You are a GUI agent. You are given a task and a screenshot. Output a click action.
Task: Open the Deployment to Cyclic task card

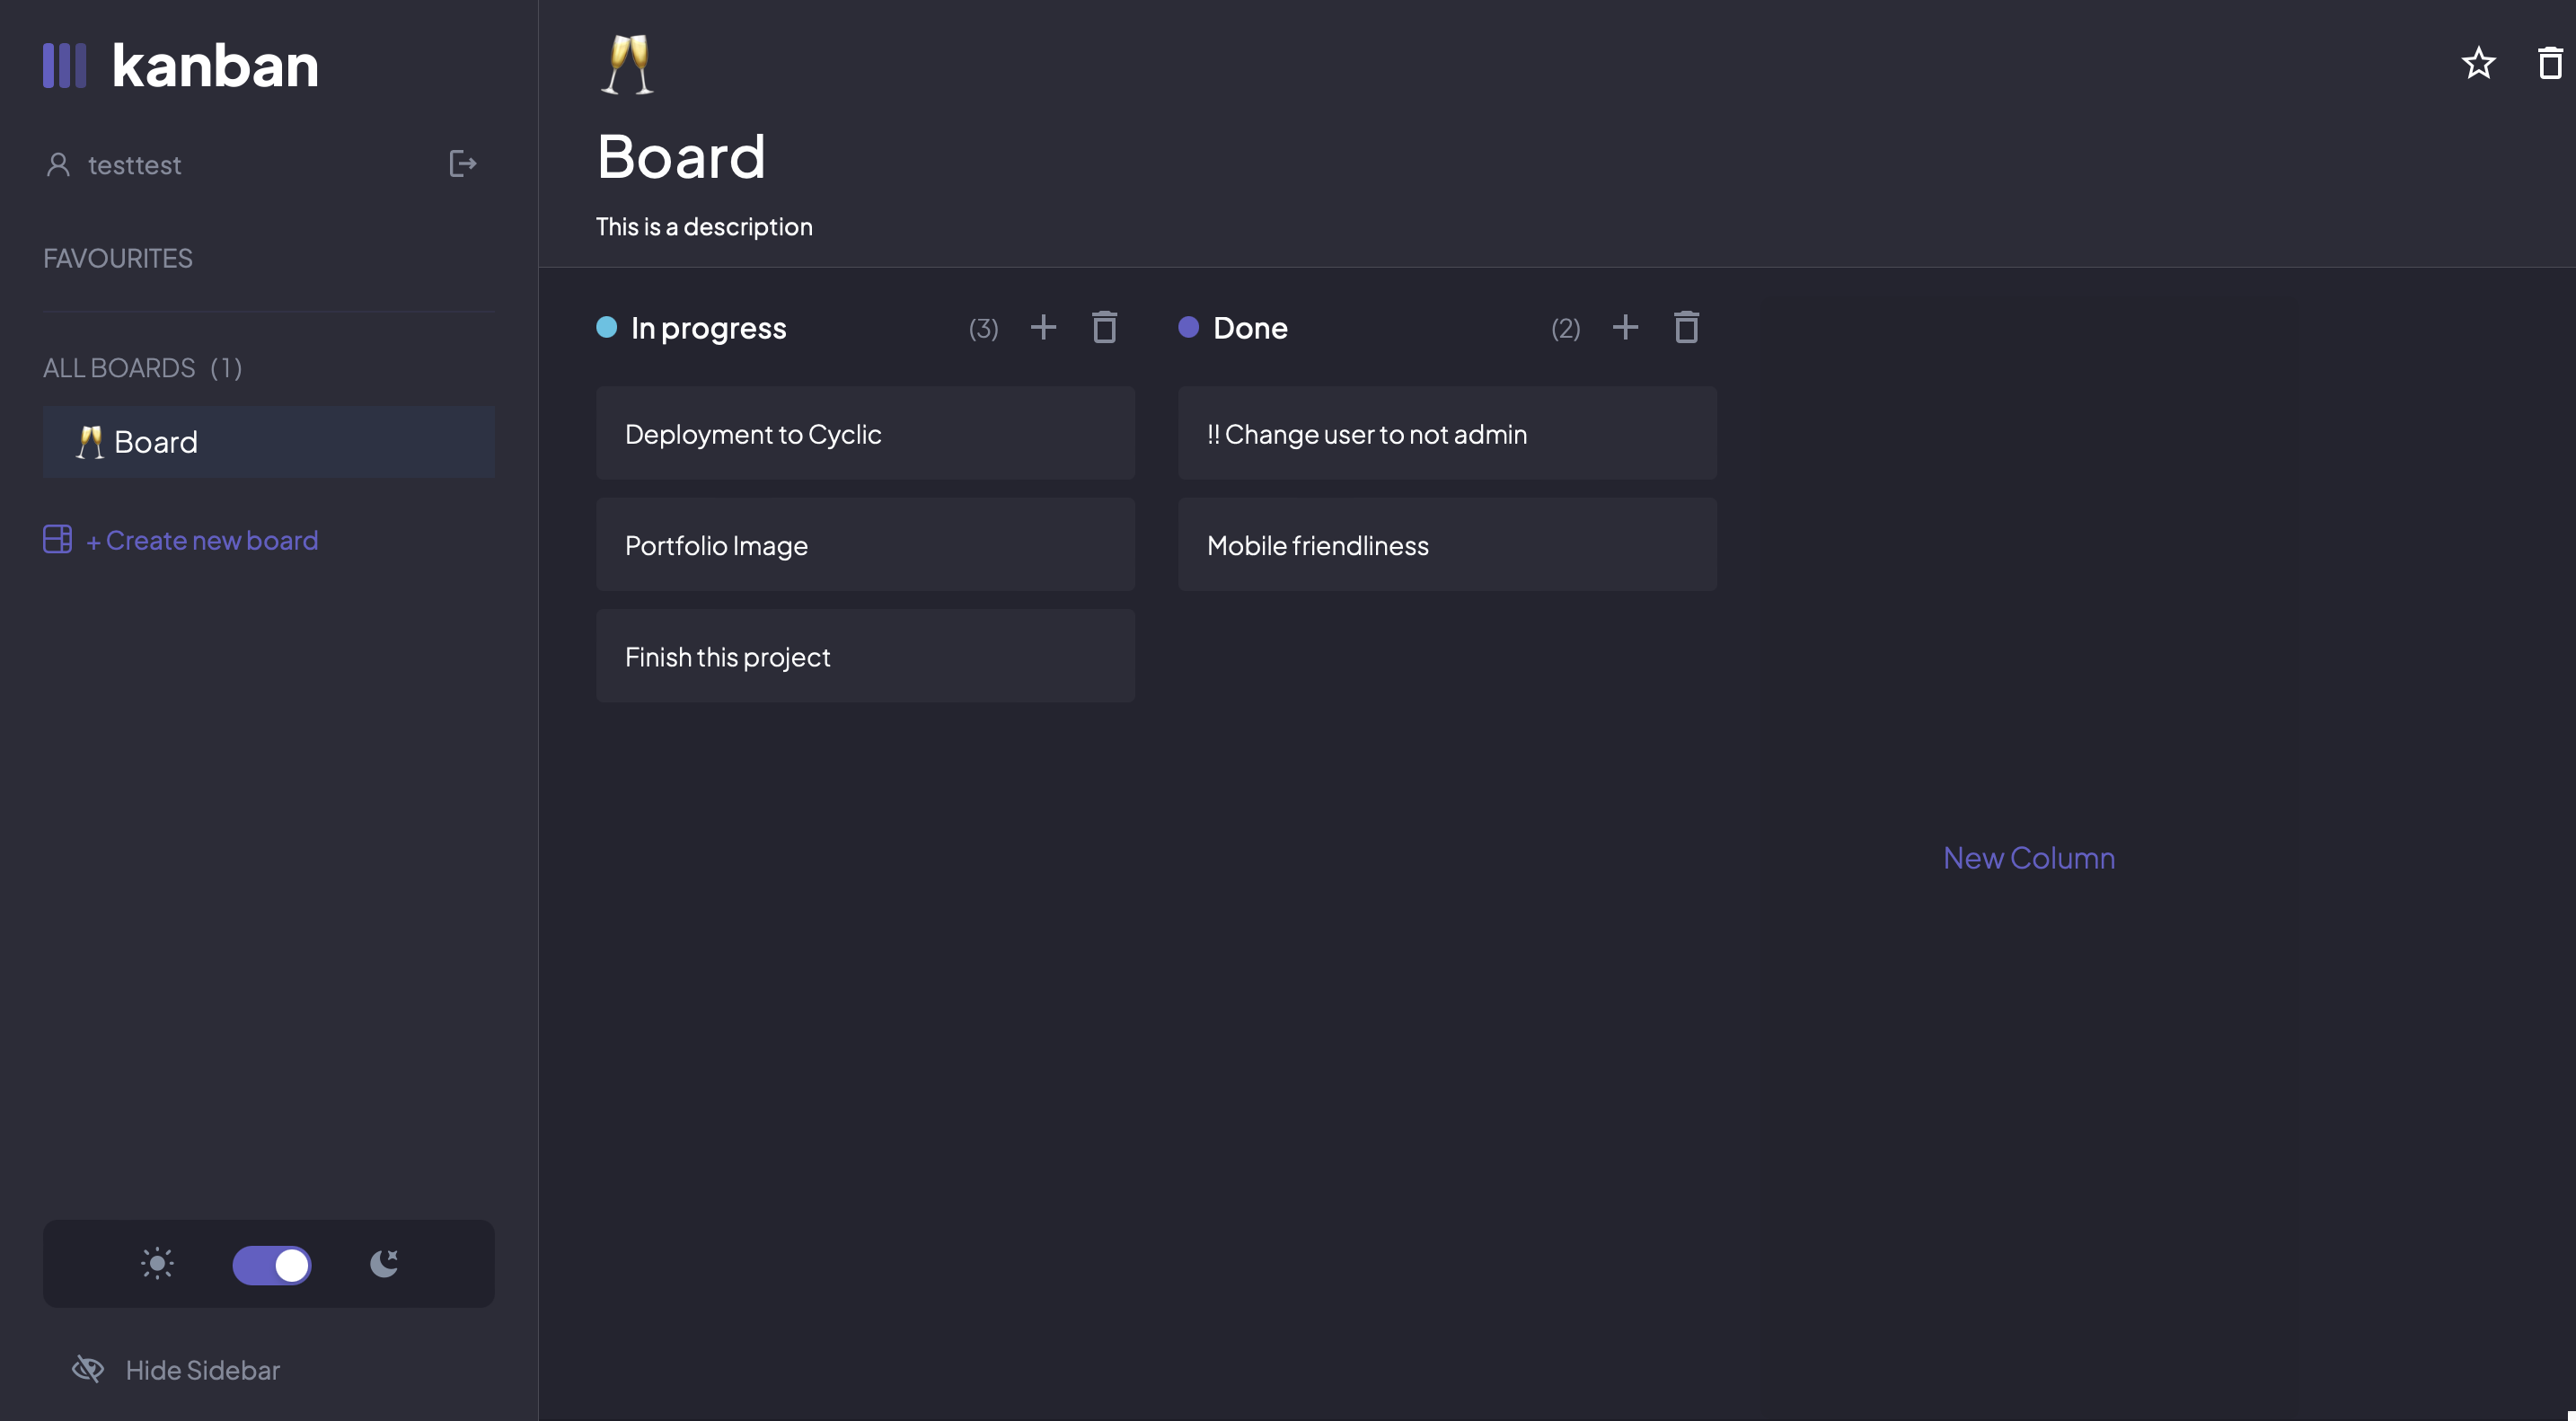865,433
